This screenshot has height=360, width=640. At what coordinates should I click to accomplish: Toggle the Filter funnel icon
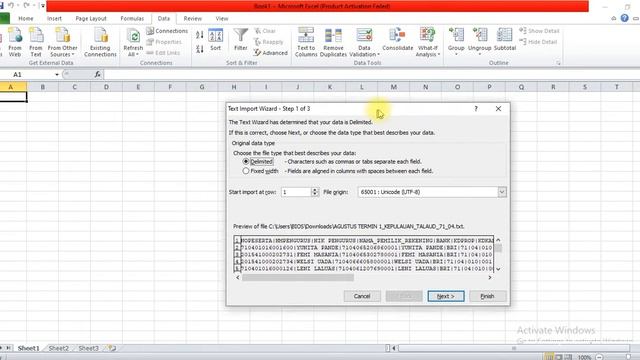point(241,40)
